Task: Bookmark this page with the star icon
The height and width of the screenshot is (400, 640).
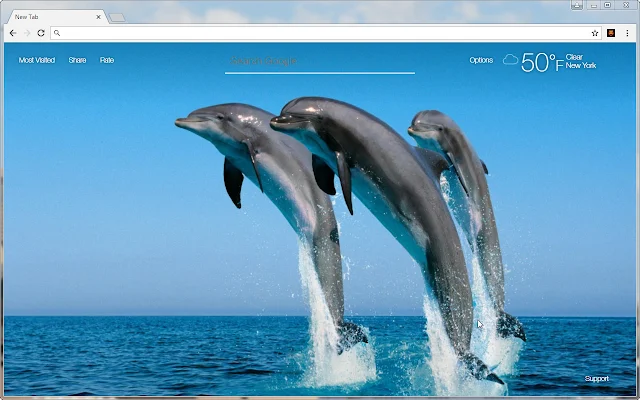Action: point(595,33)
